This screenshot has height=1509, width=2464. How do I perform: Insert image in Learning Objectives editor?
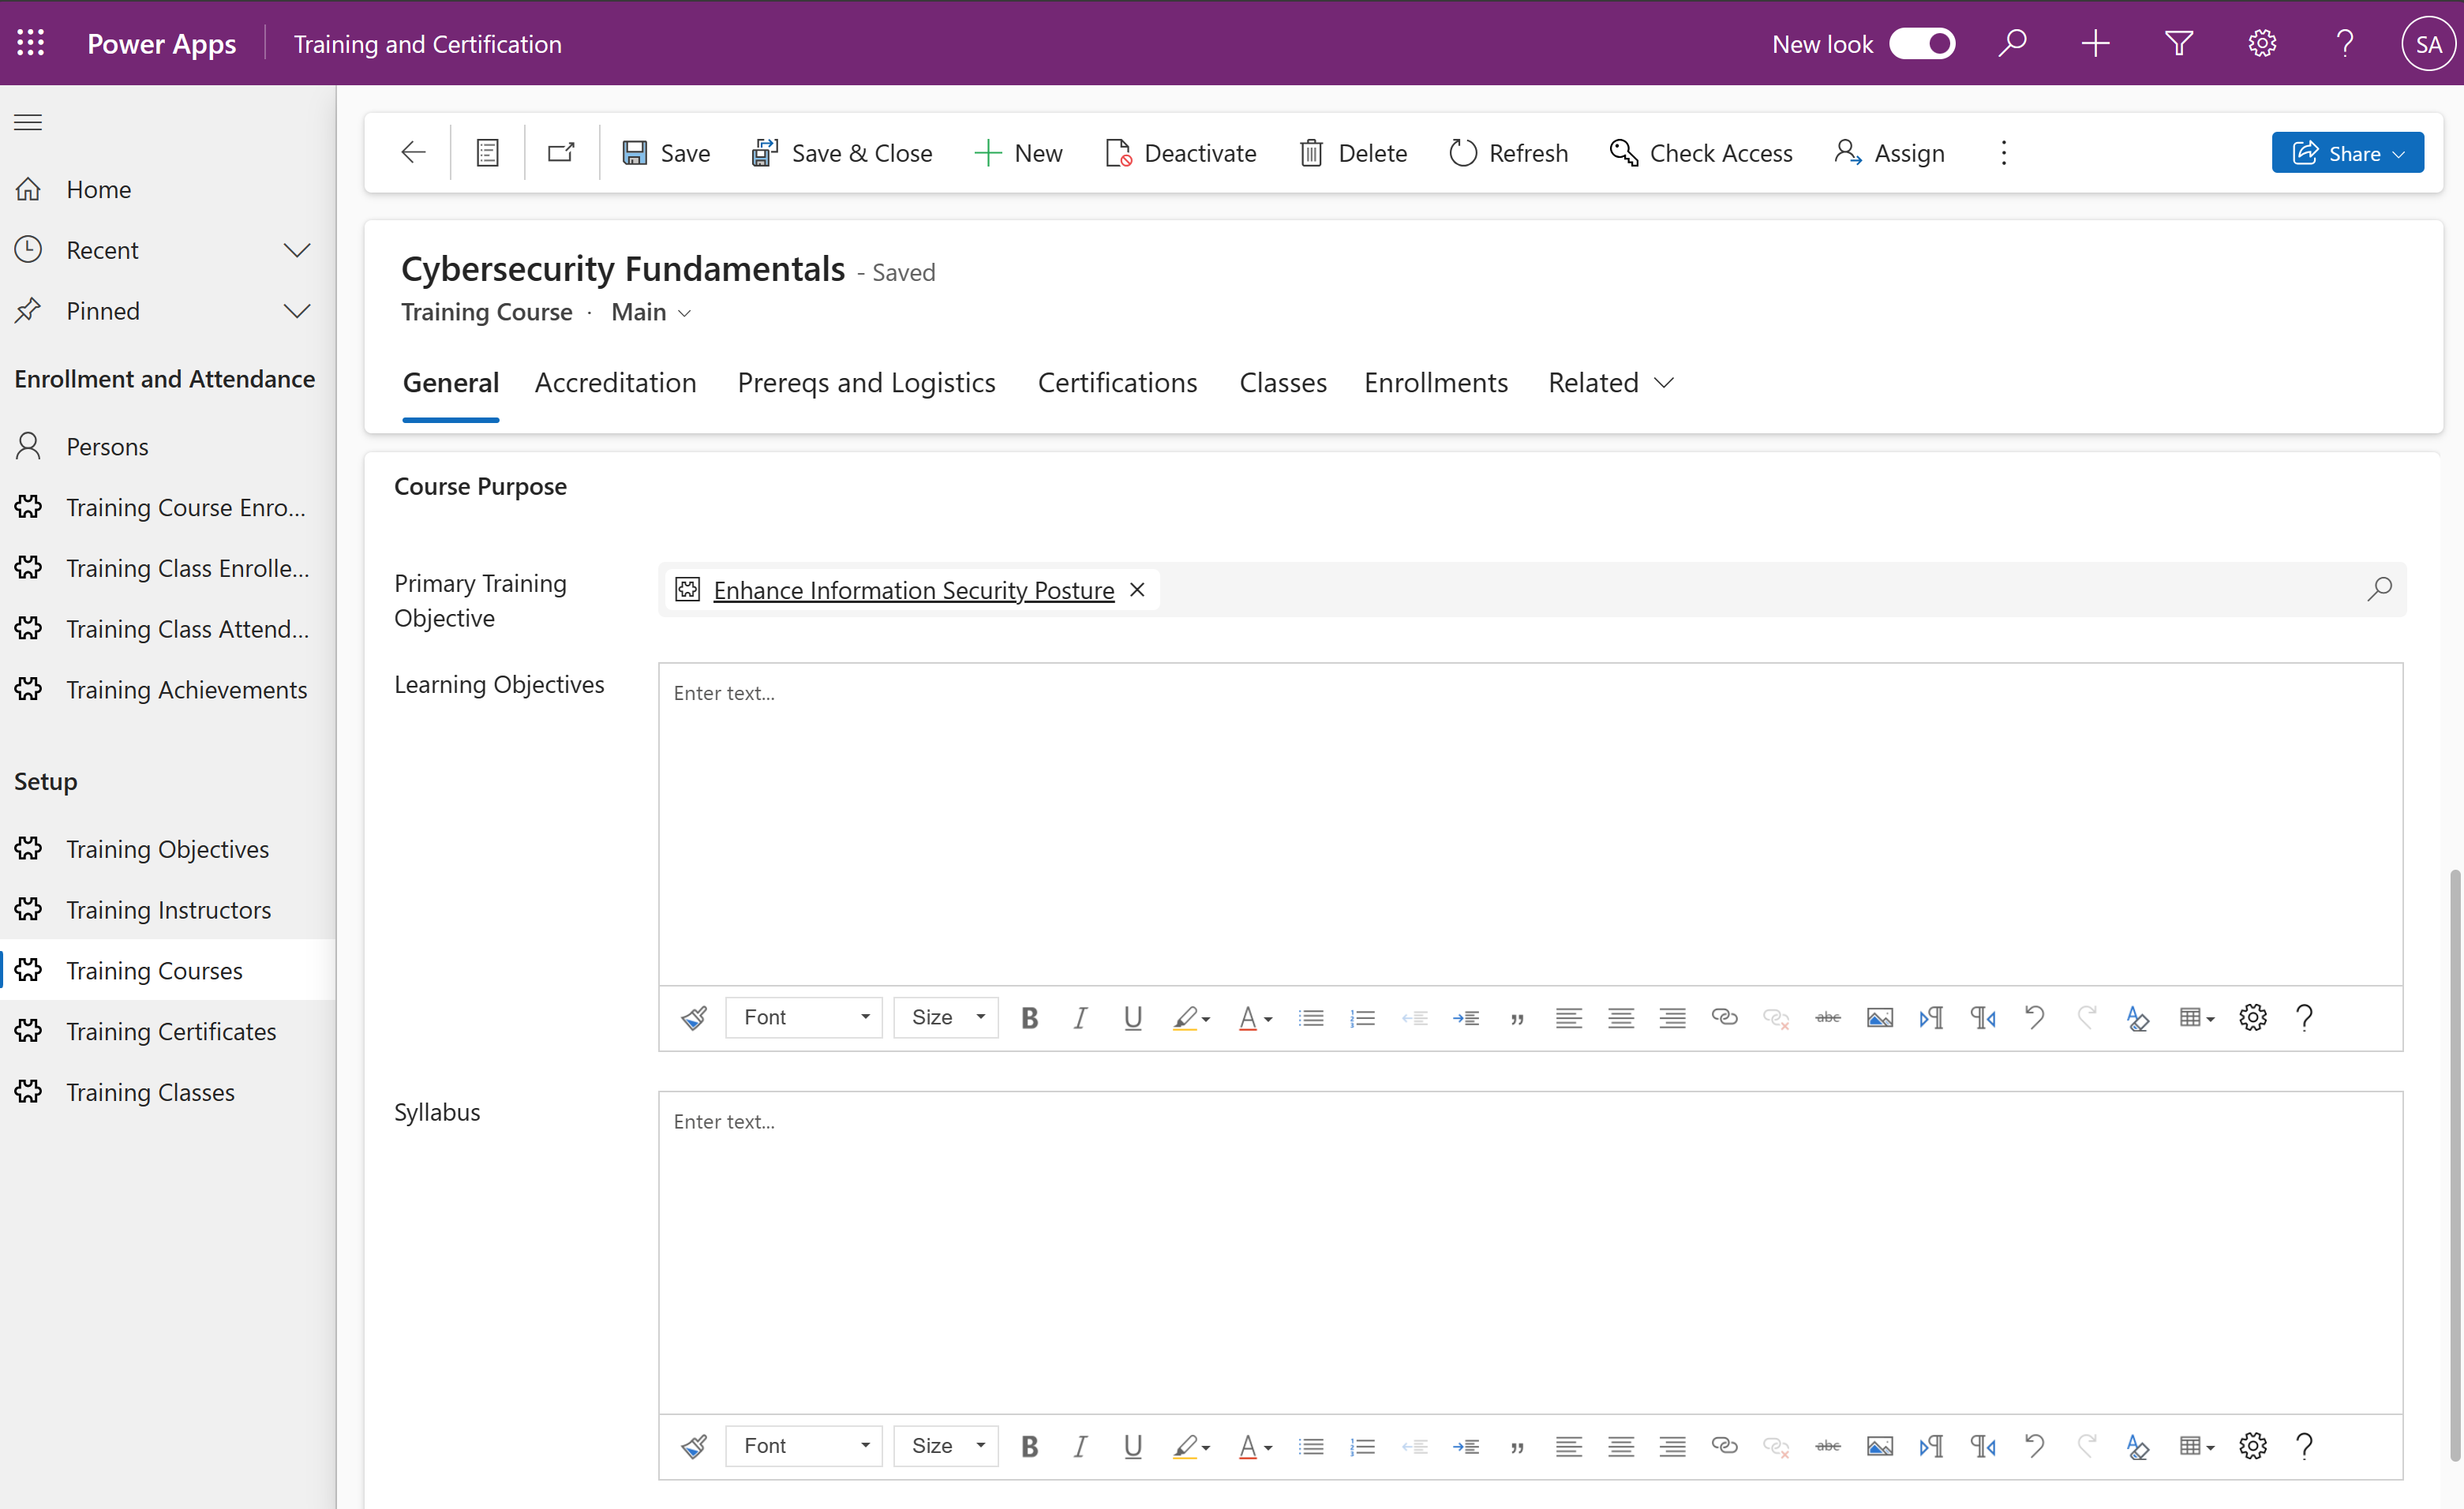coord(1879,1018)
